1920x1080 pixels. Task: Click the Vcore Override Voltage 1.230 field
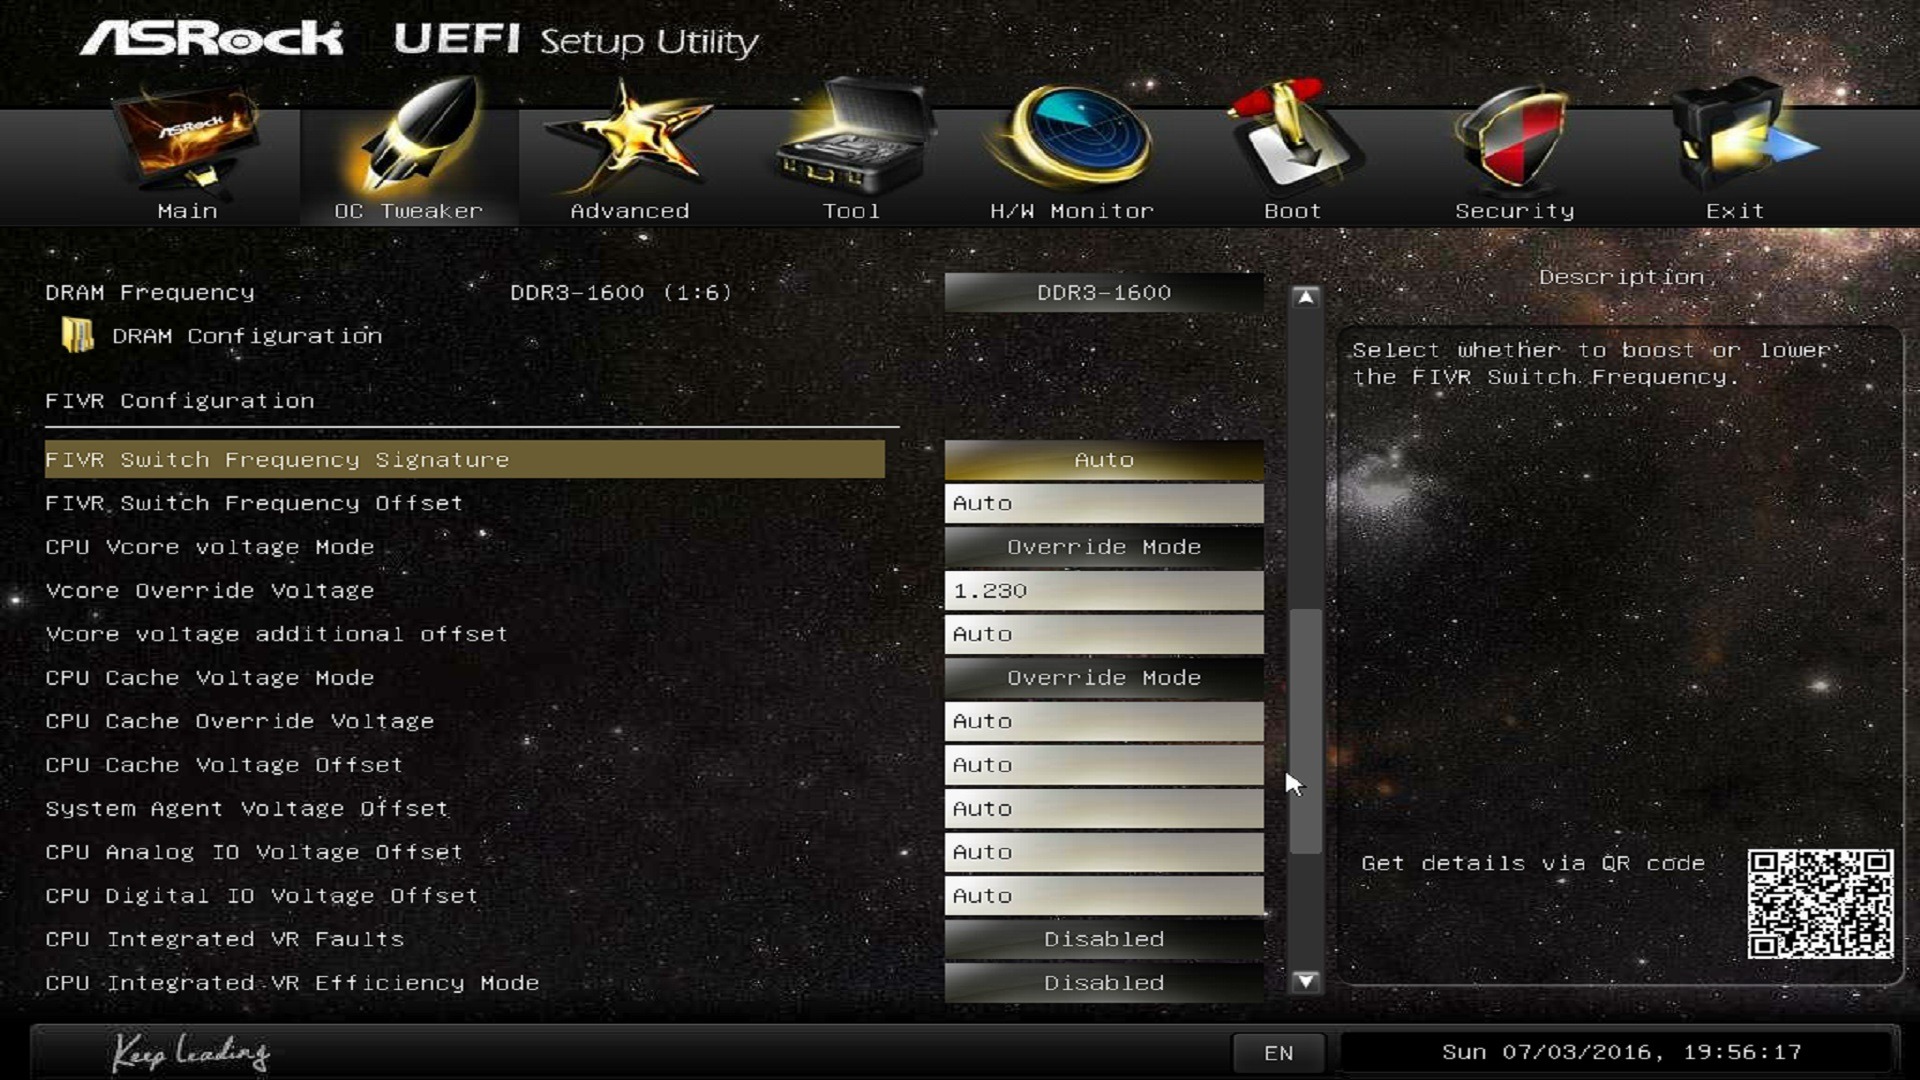(1104, 590)
